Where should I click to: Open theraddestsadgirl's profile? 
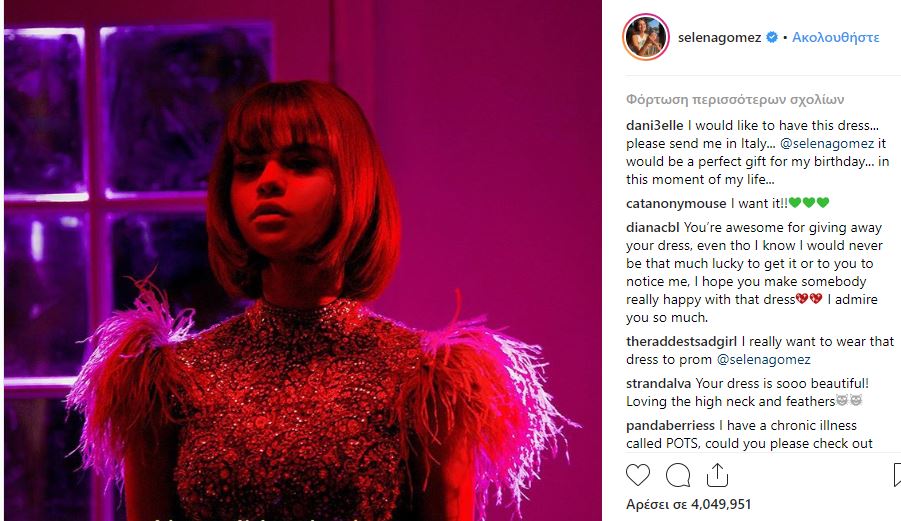tap(681, 341)
